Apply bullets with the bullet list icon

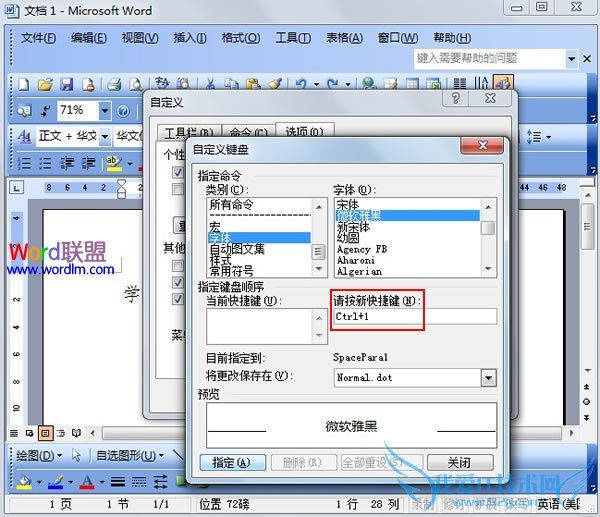(x=45, y=163)
